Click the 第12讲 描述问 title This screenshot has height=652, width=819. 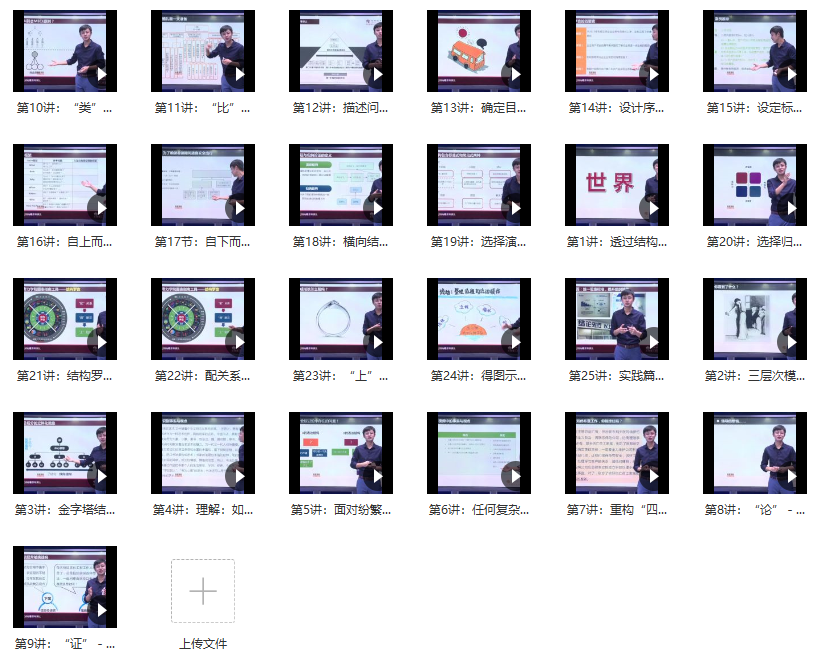(x=341, y=108)
